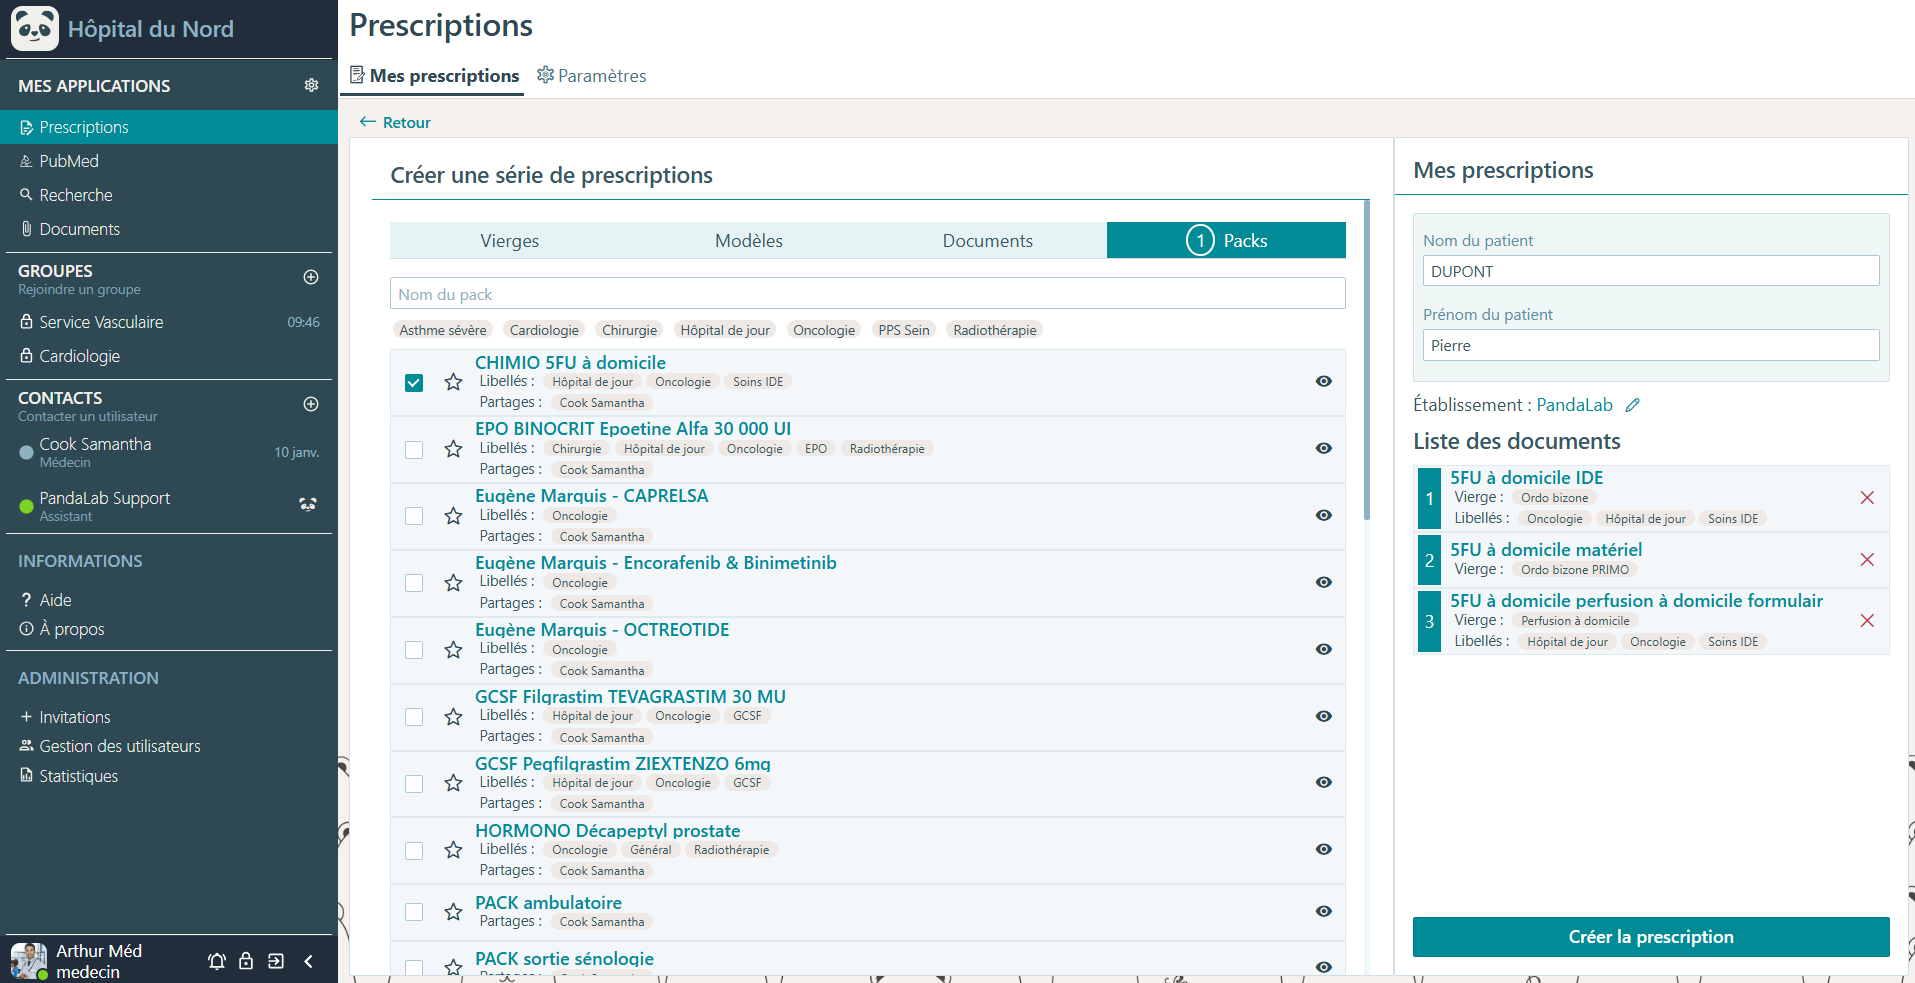Filter packs by Asthme sévère tag
This screenshot has height=983, width=1915.
(443, 330)
